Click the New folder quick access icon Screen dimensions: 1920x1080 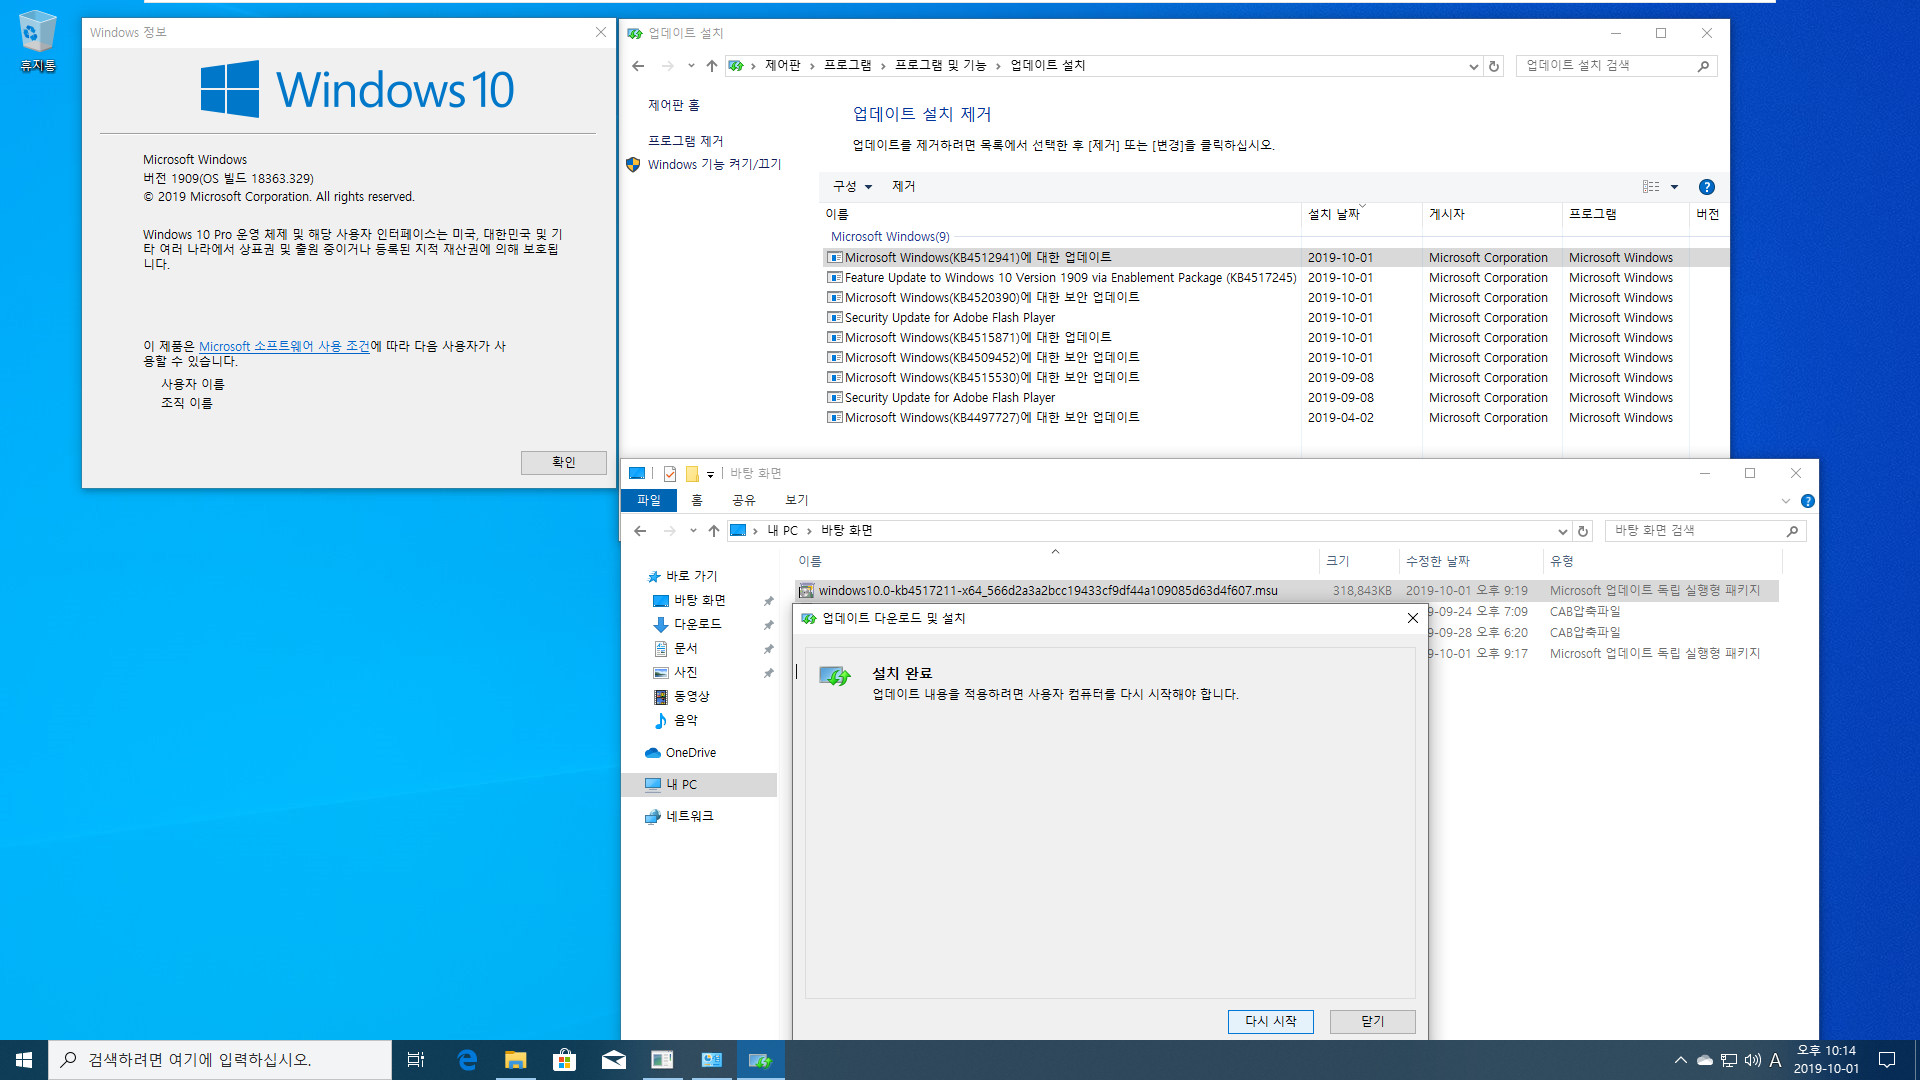point(691,474)
